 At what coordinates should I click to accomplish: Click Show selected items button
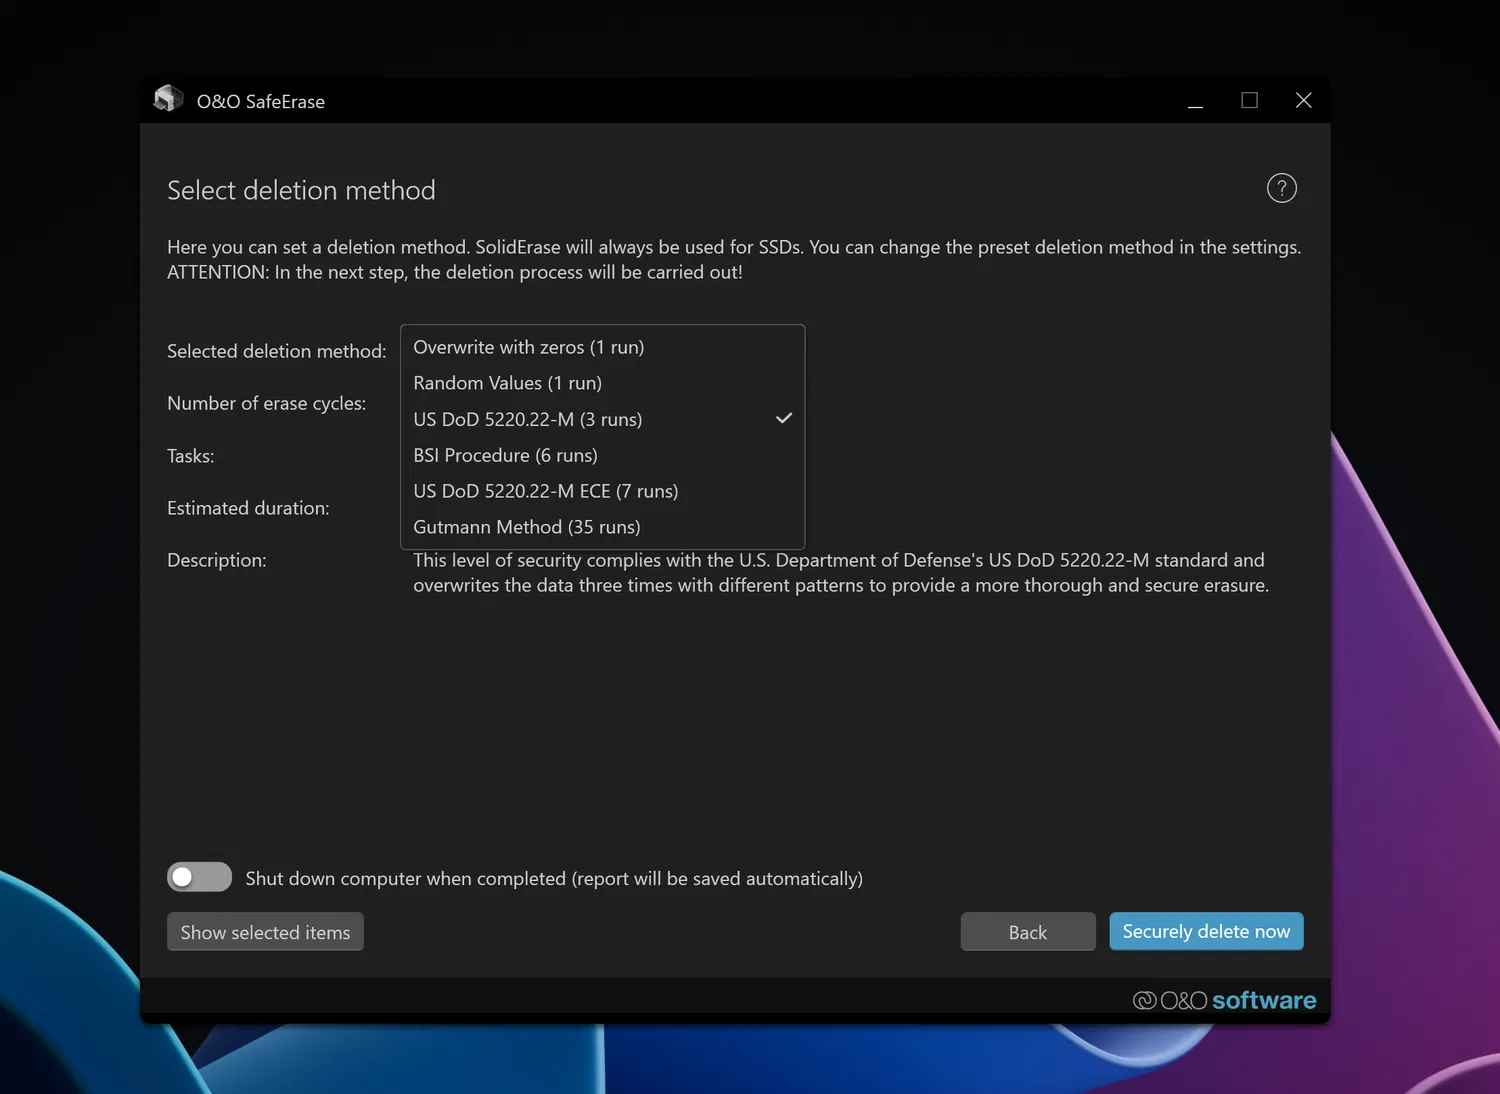265,932
